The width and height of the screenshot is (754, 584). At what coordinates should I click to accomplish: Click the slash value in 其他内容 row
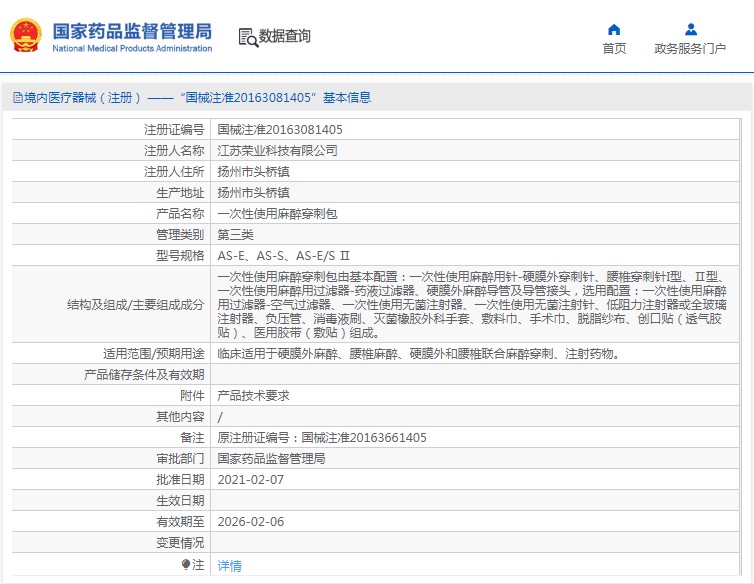point(220,417)
